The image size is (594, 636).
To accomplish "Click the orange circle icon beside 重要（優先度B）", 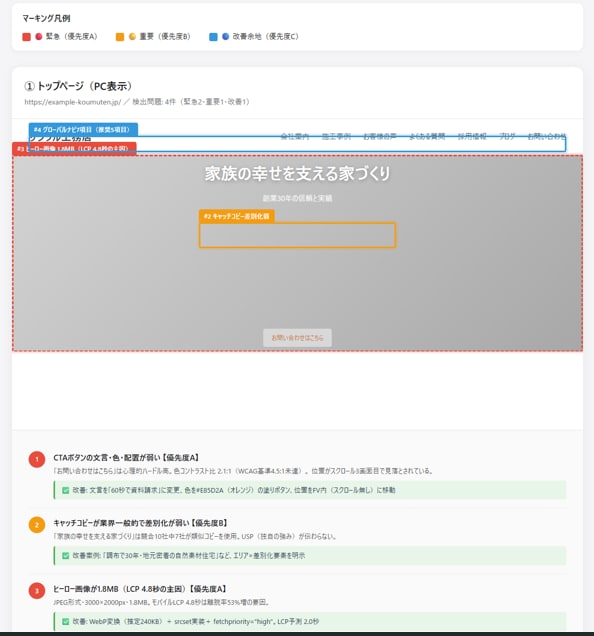I will point(132,37).
